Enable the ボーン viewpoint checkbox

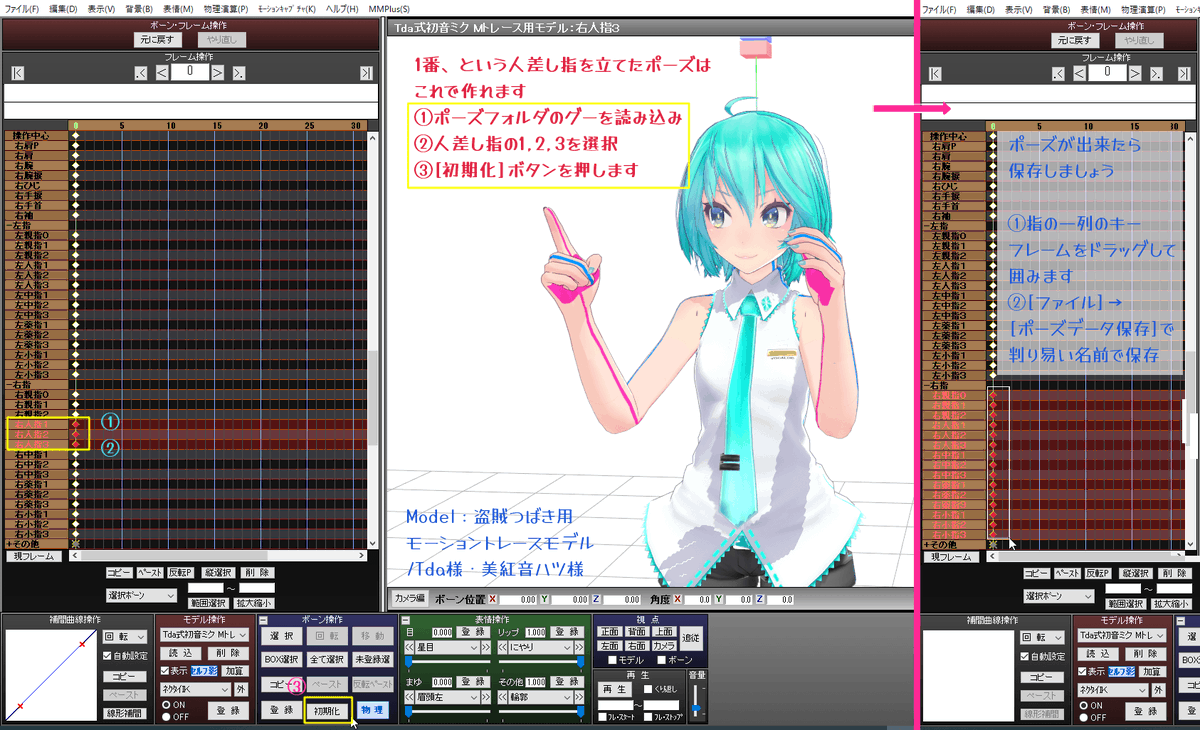tap(659, 660)
